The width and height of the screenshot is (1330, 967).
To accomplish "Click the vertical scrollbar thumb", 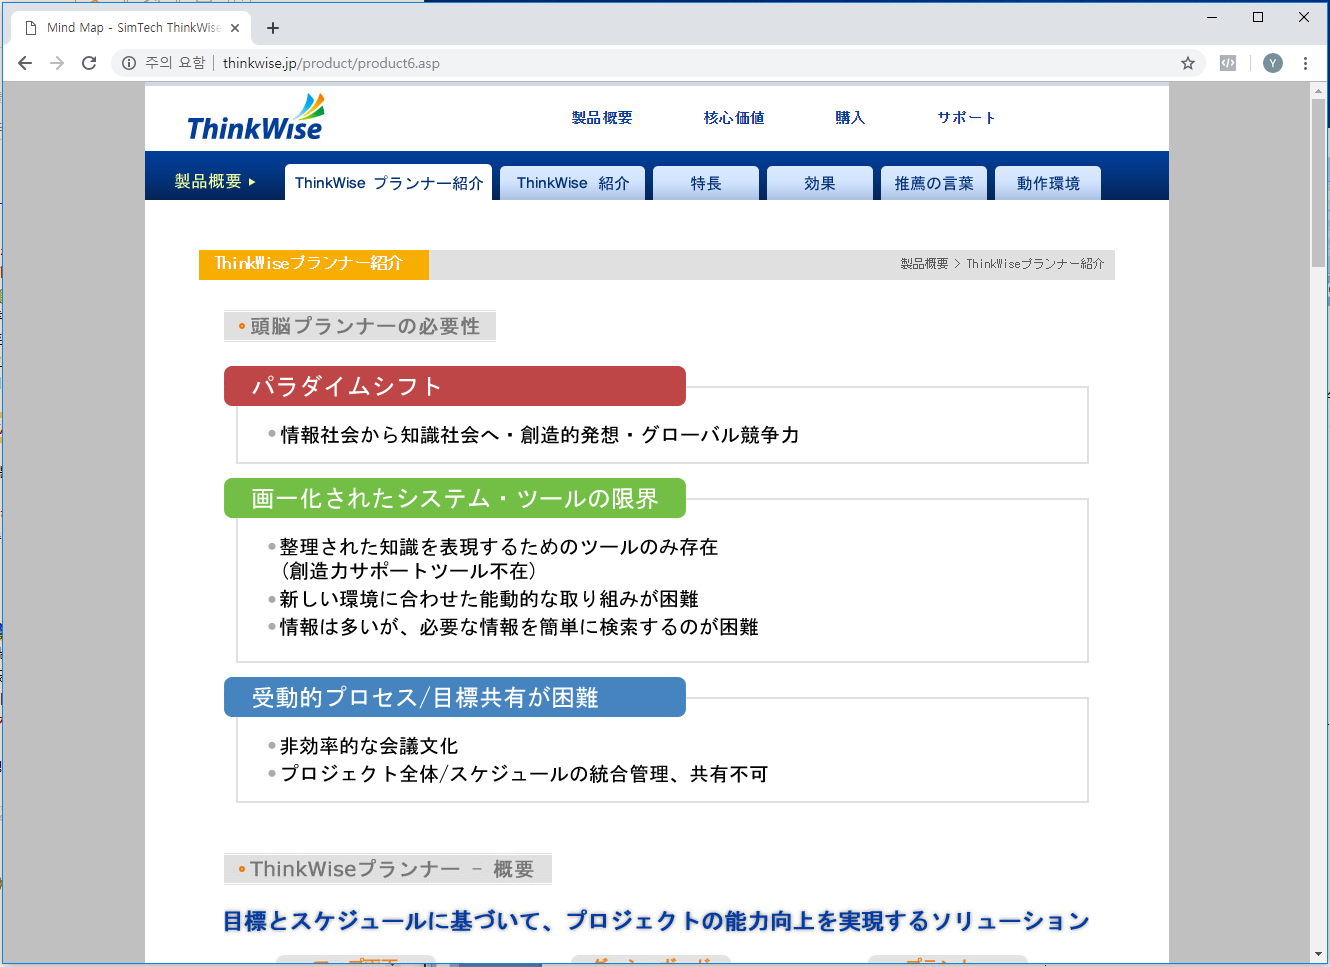I will (x=1318, y=183).
